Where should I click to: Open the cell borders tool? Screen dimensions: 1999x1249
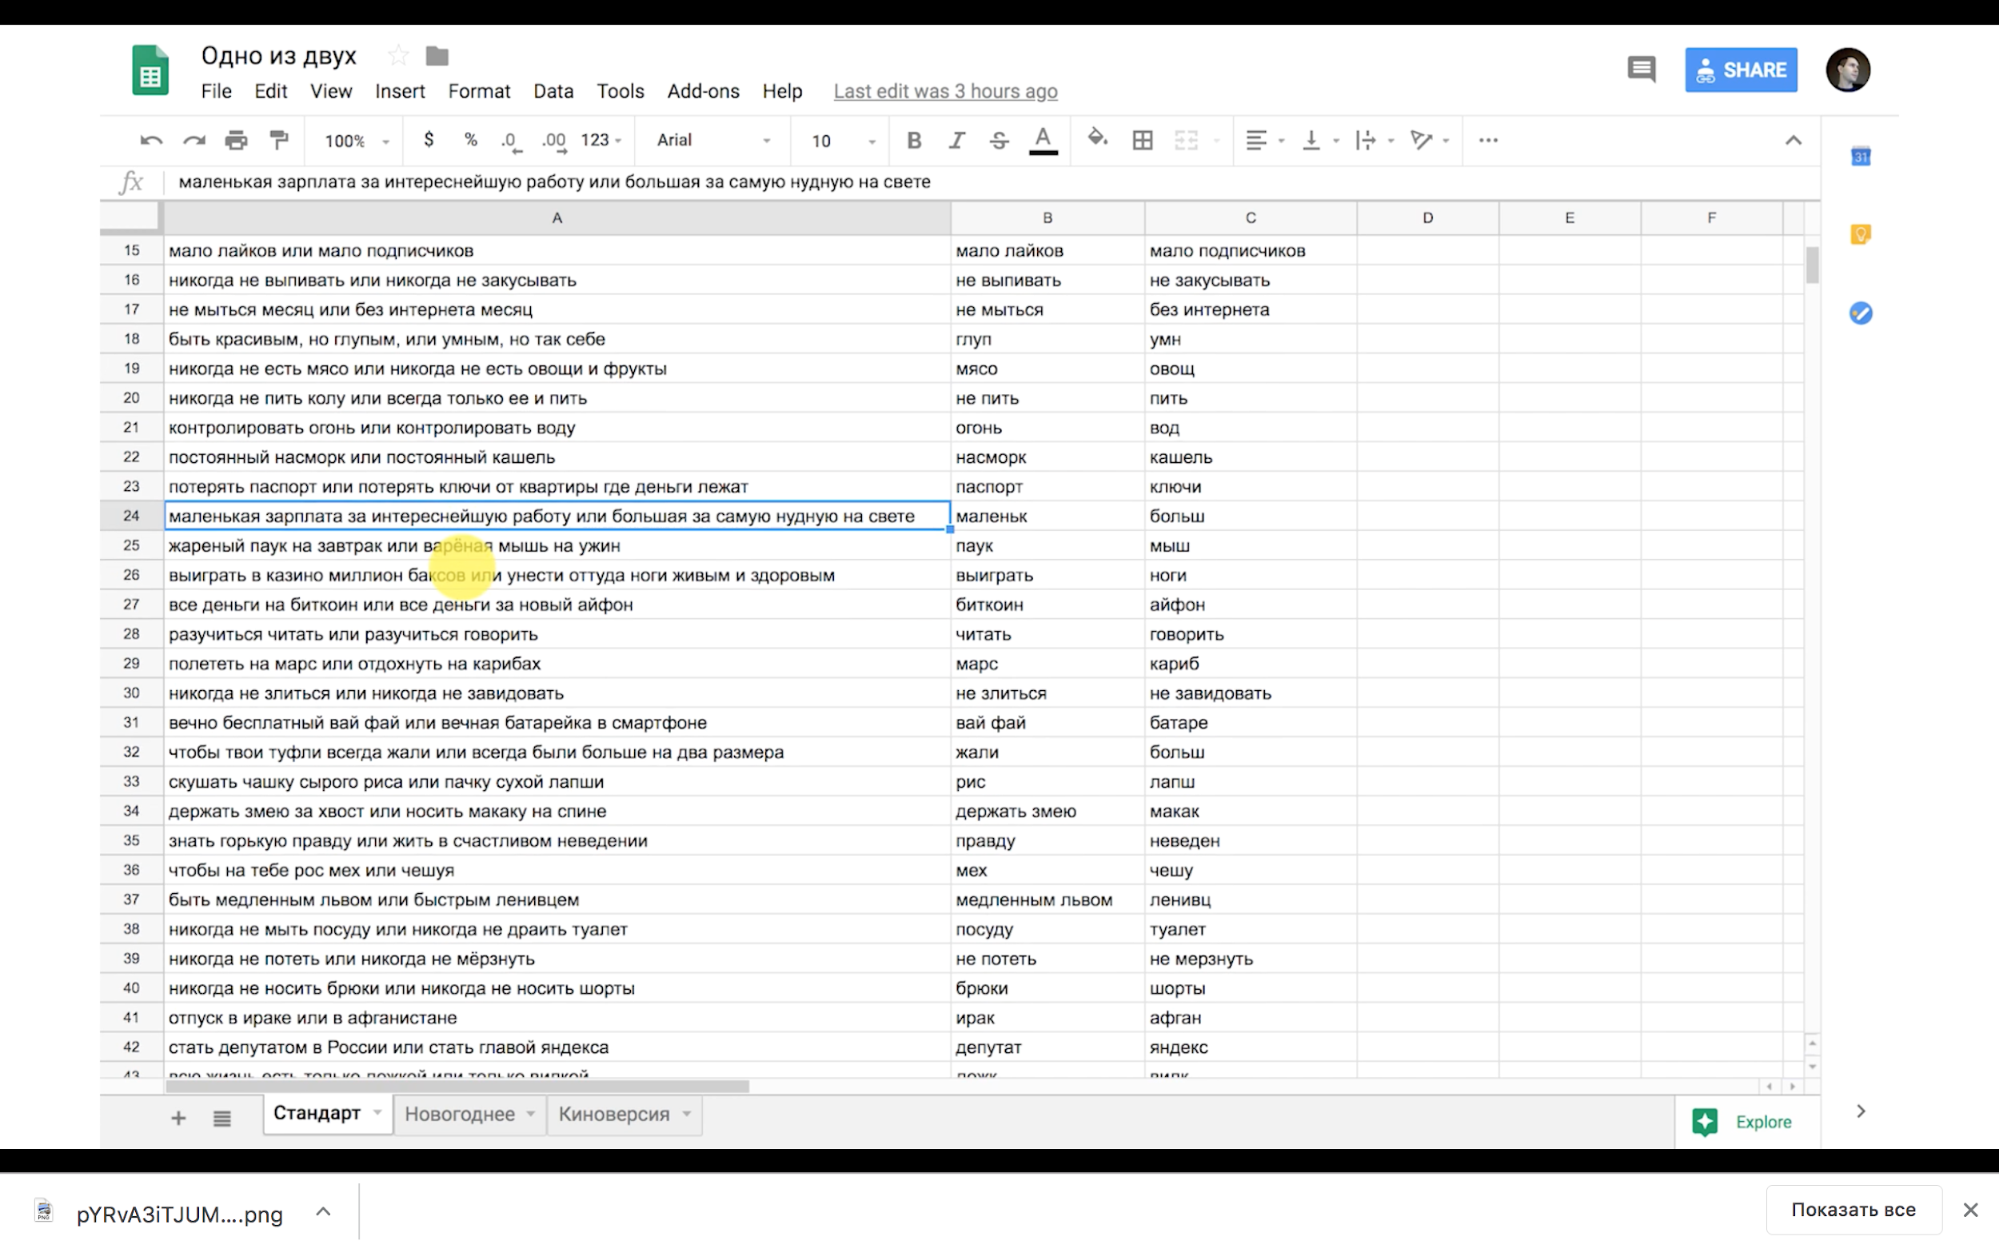click(1142, 141)
